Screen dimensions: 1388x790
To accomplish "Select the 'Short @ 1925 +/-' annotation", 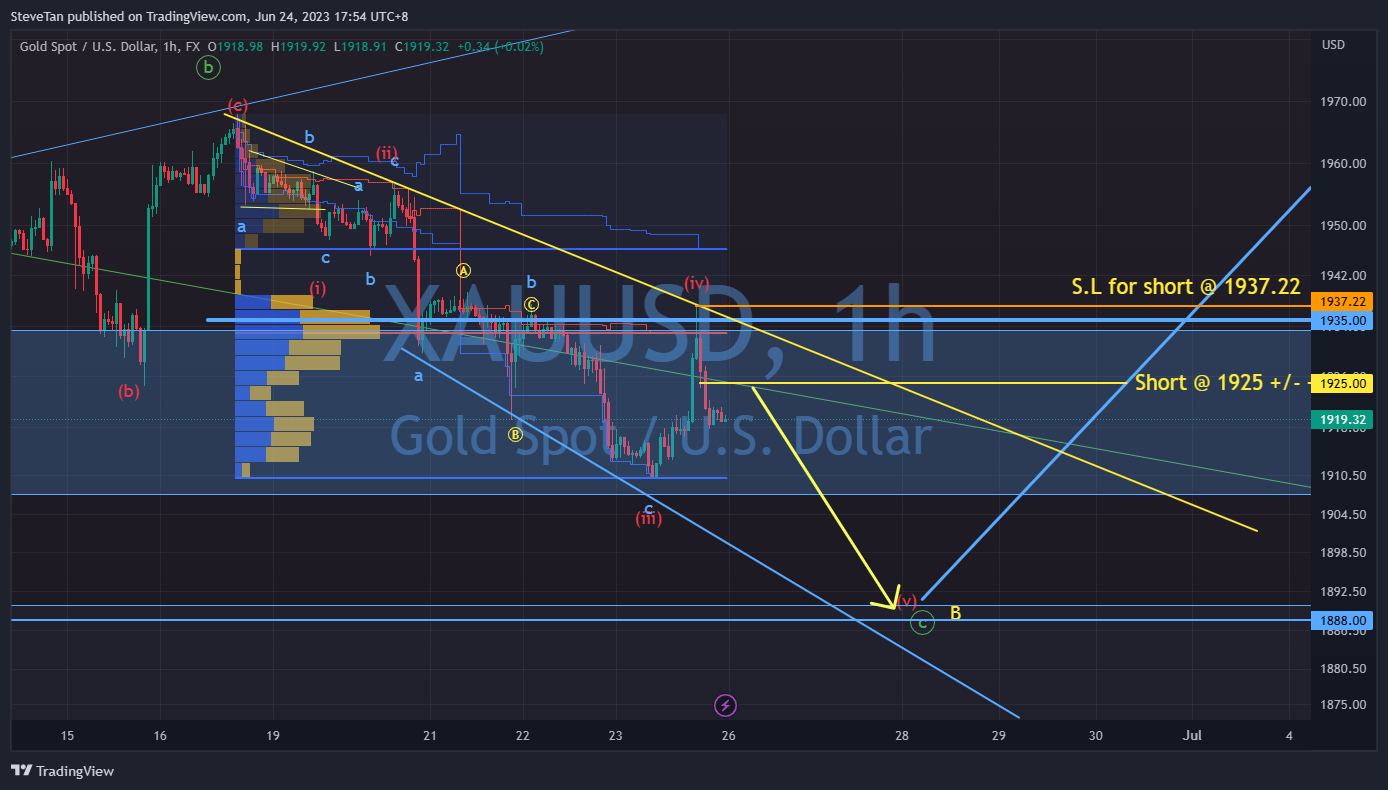I will (x=1219, y=382).
